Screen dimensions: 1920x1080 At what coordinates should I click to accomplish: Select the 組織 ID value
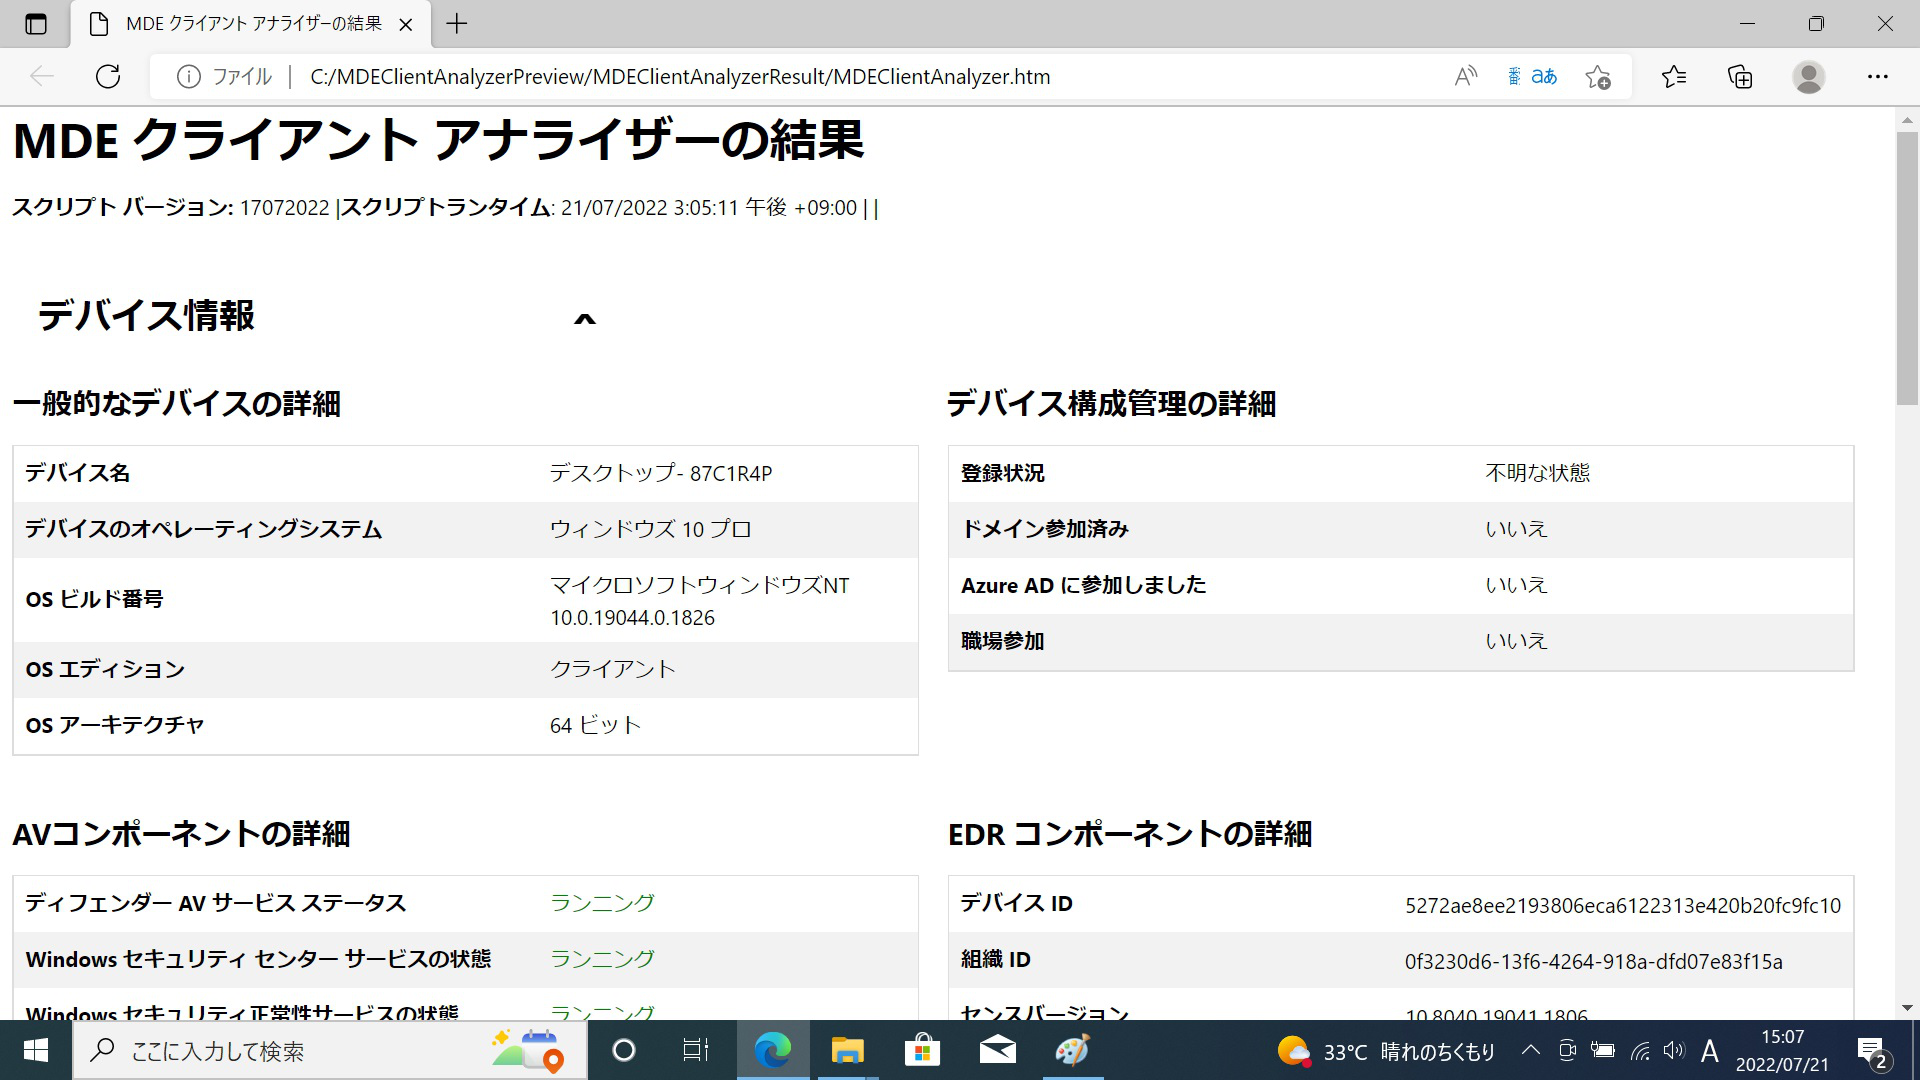click(1593, 962)
